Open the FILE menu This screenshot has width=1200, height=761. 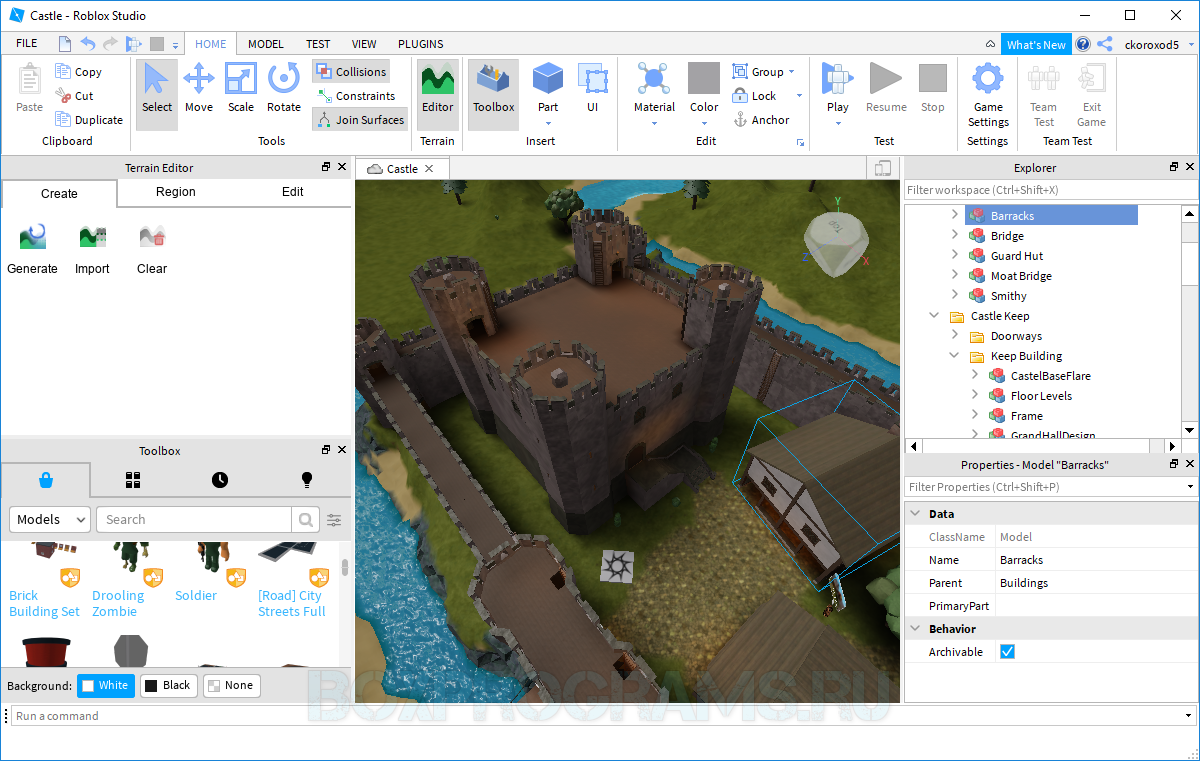(27, 44)
